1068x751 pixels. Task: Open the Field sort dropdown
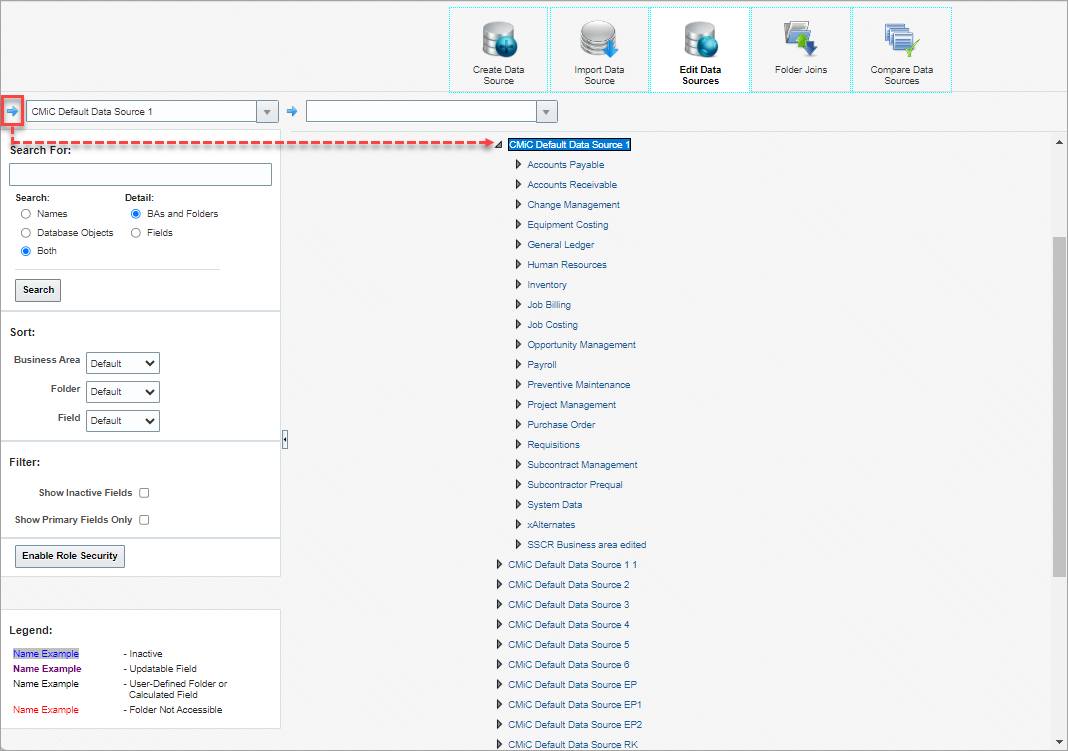click(x=123, y=421)
